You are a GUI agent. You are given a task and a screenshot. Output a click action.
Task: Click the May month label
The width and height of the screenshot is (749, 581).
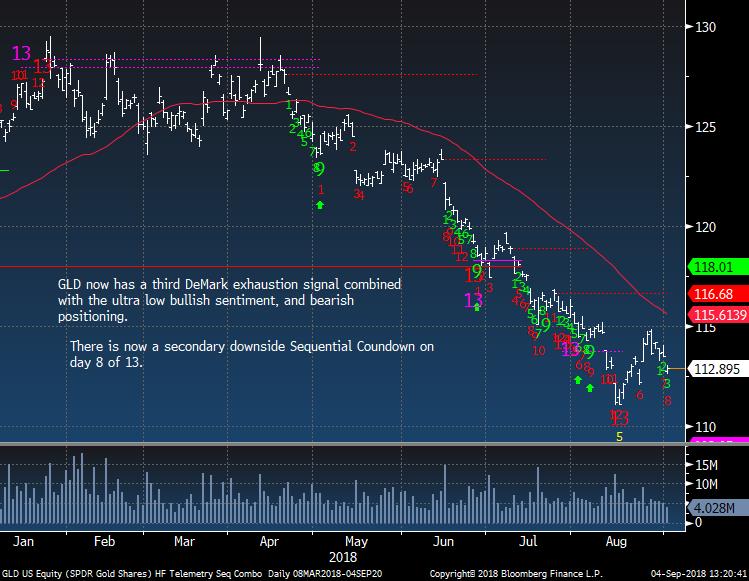356,542
